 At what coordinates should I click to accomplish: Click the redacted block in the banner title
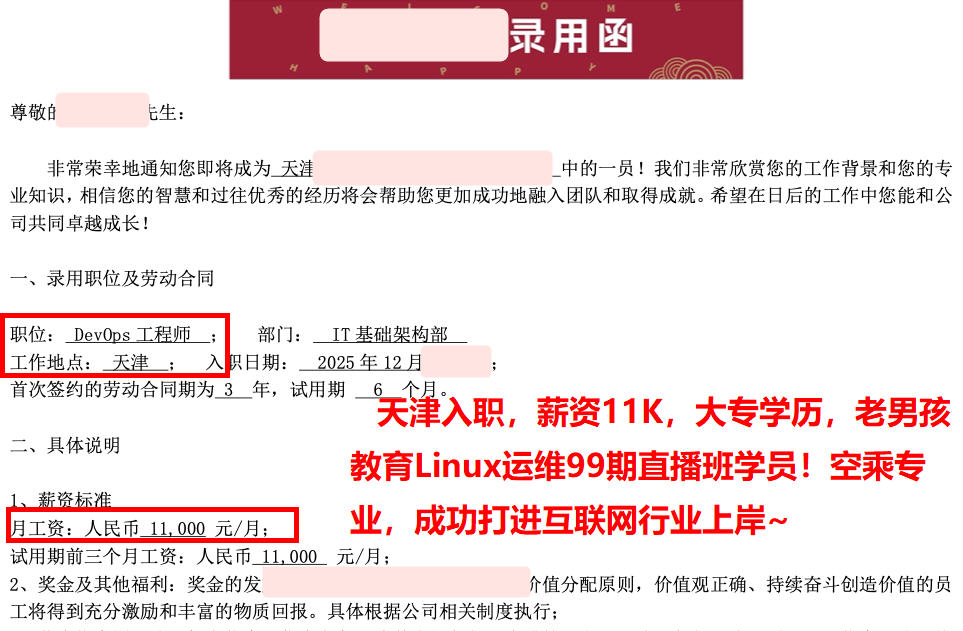414,35
